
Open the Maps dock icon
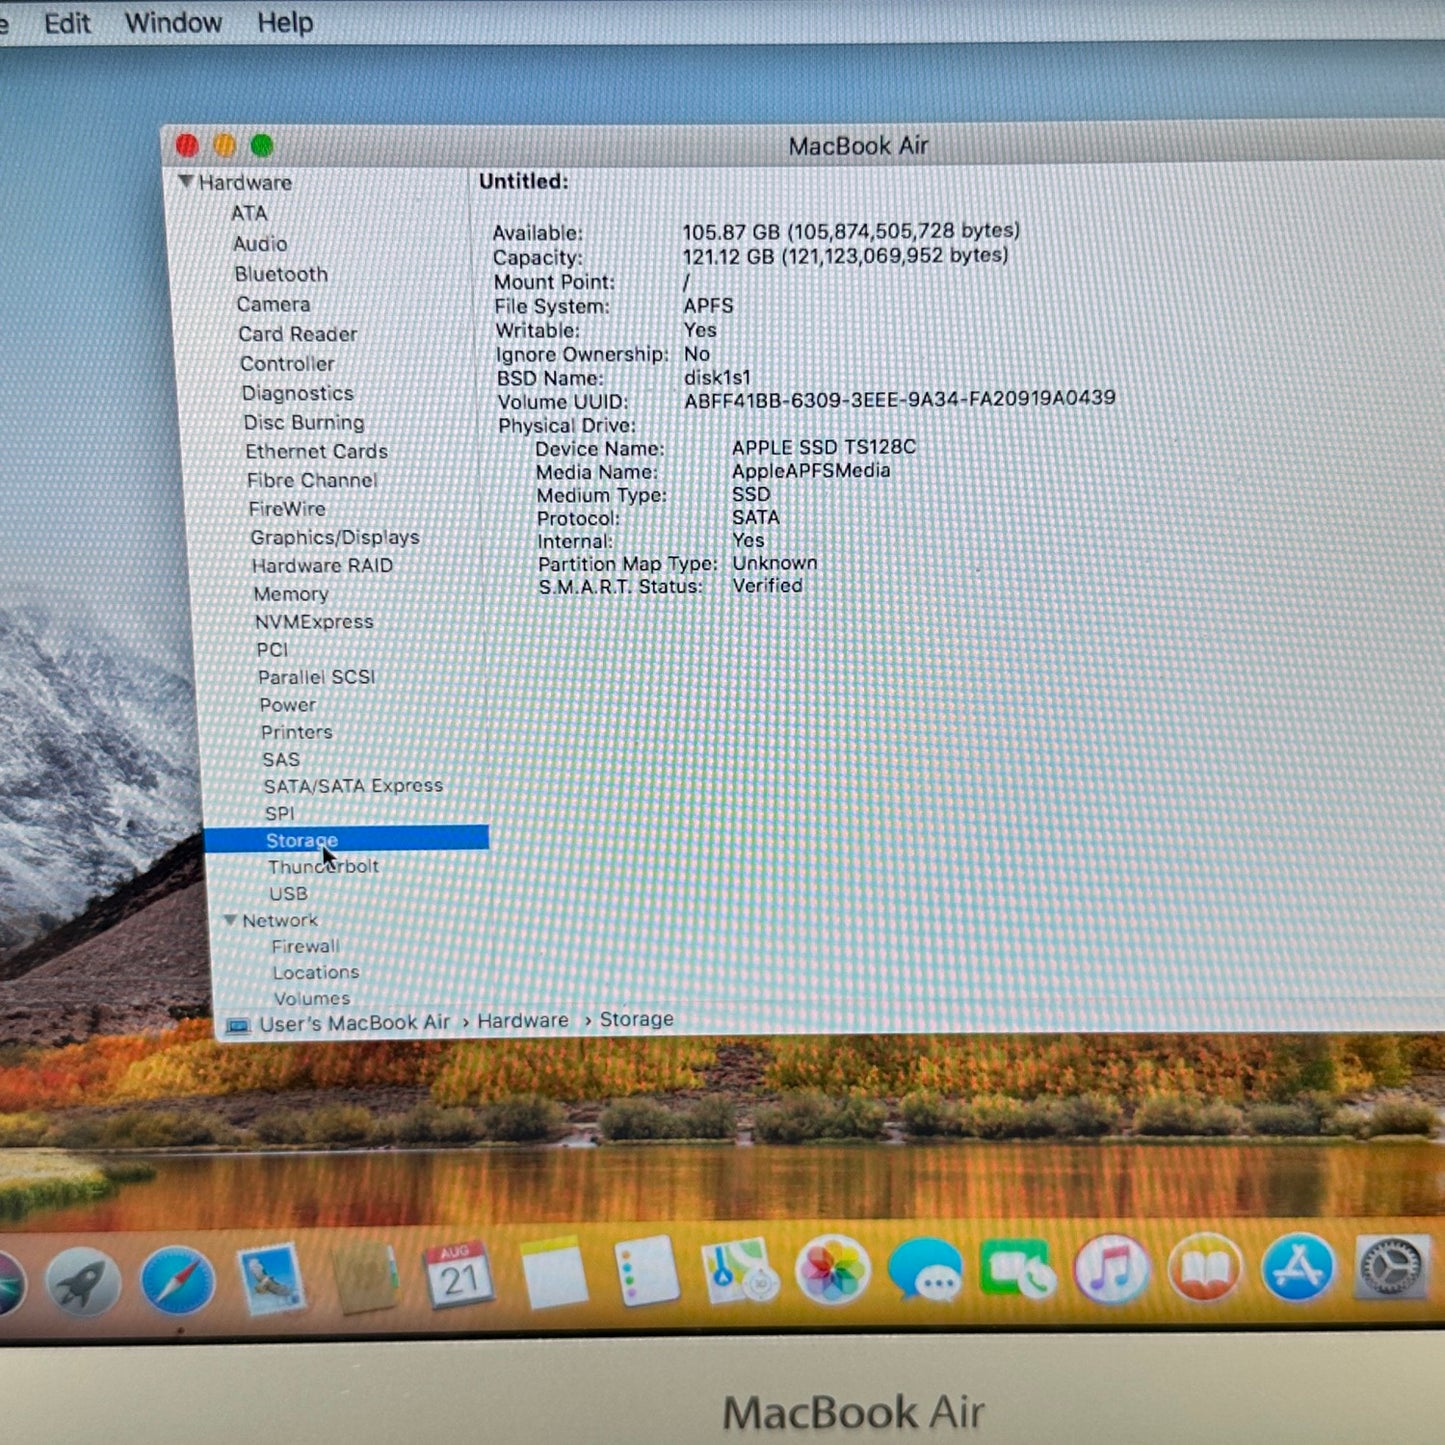click(739, 1272)
